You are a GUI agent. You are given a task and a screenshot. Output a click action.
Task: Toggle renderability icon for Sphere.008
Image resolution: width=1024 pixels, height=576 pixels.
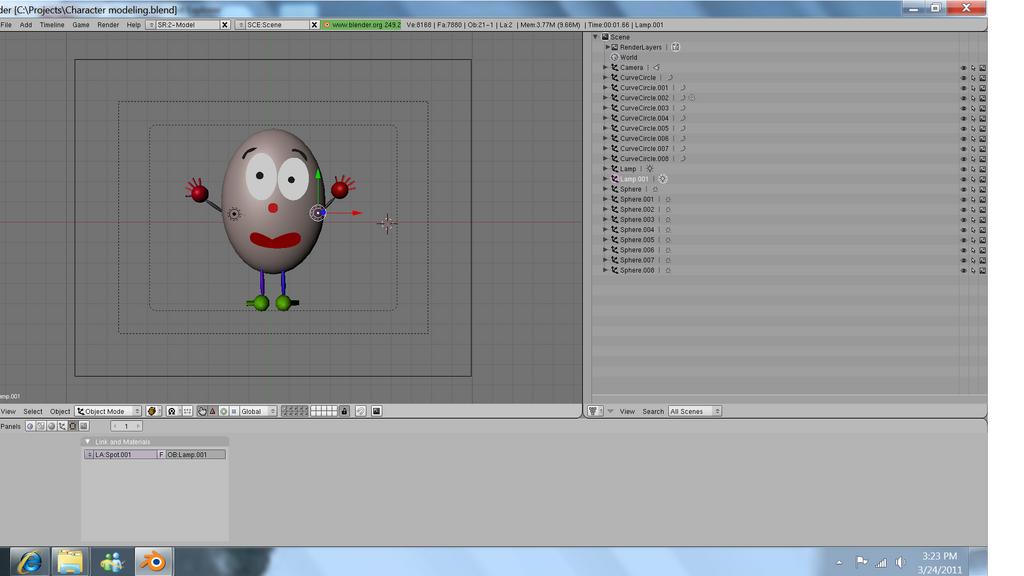(983, 270)
